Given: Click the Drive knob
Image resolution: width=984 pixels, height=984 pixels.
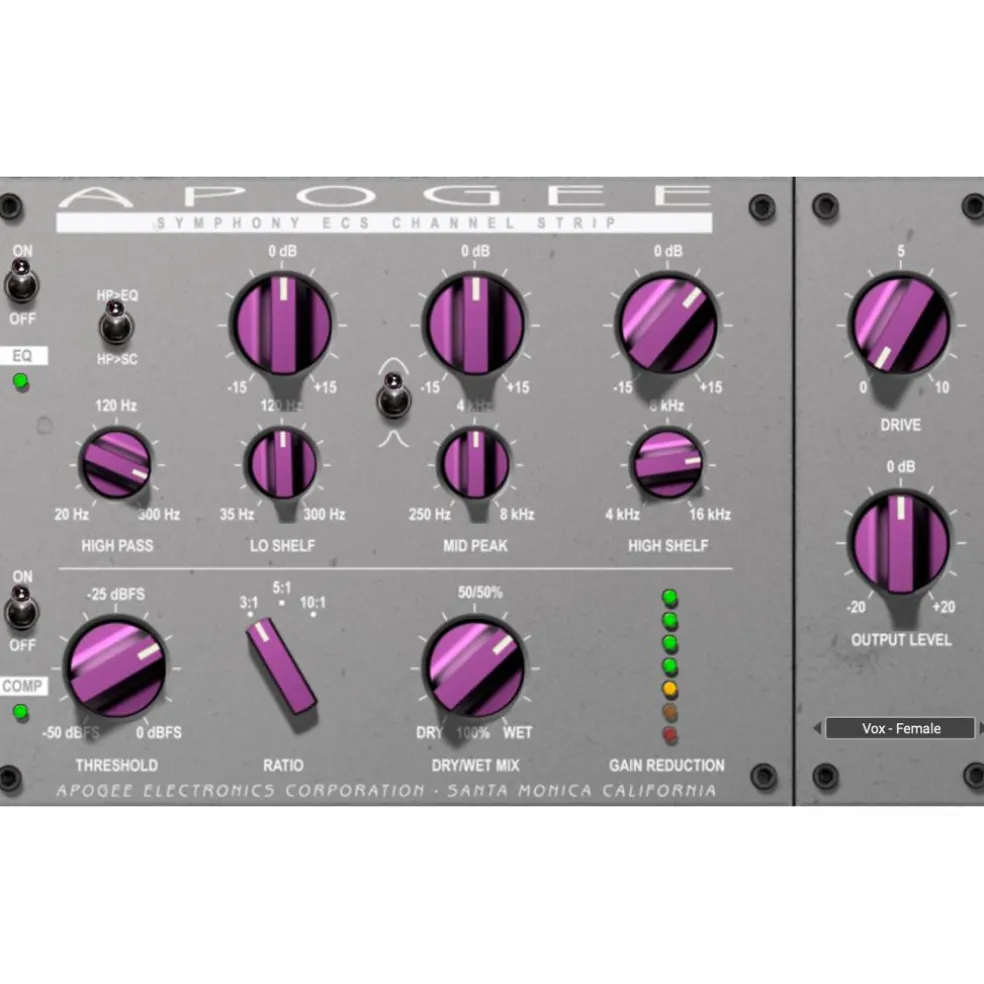Looking at the screenshot, I should click(900, 325).
